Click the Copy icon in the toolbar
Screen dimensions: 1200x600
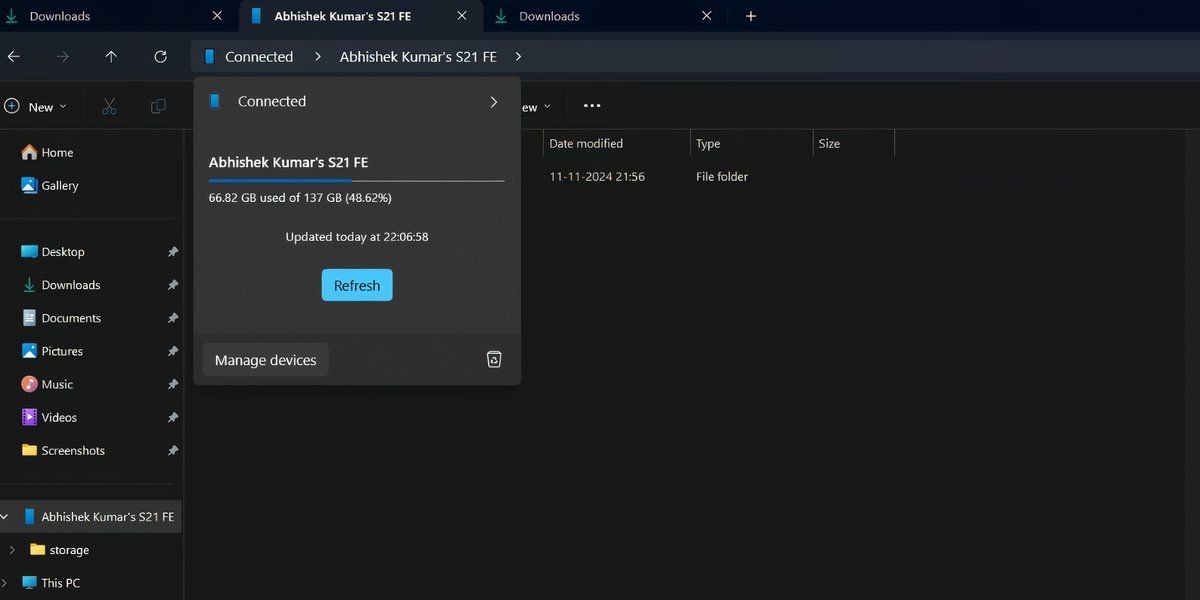tap(158, 107)
